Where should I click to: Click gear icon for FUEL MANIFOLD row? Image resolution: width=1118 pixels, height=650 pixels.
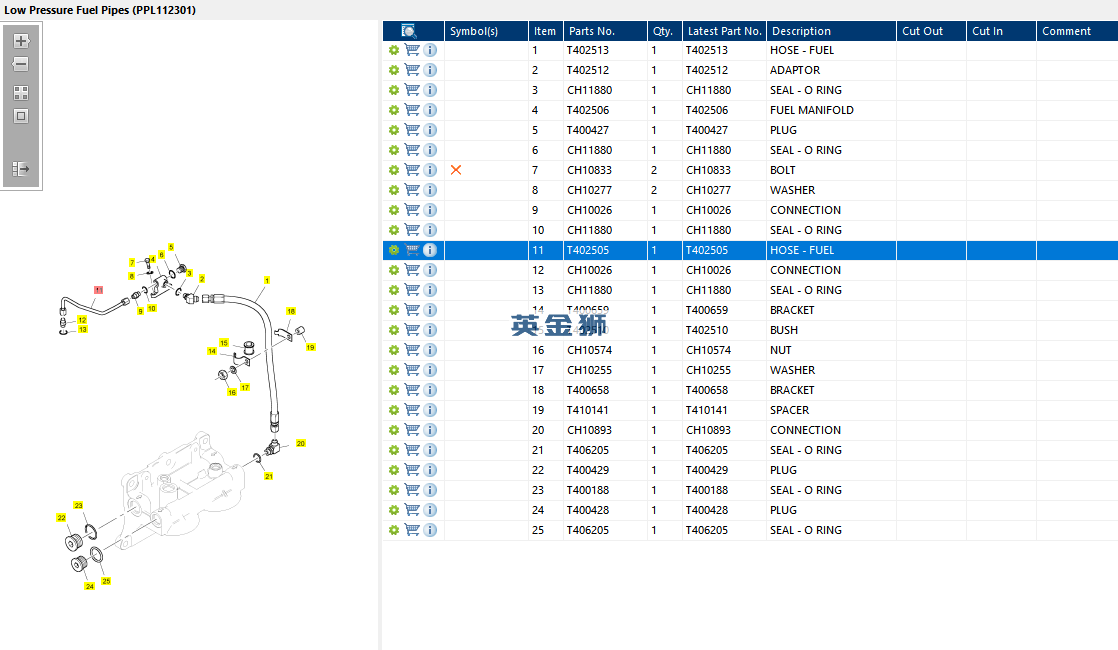394,110
